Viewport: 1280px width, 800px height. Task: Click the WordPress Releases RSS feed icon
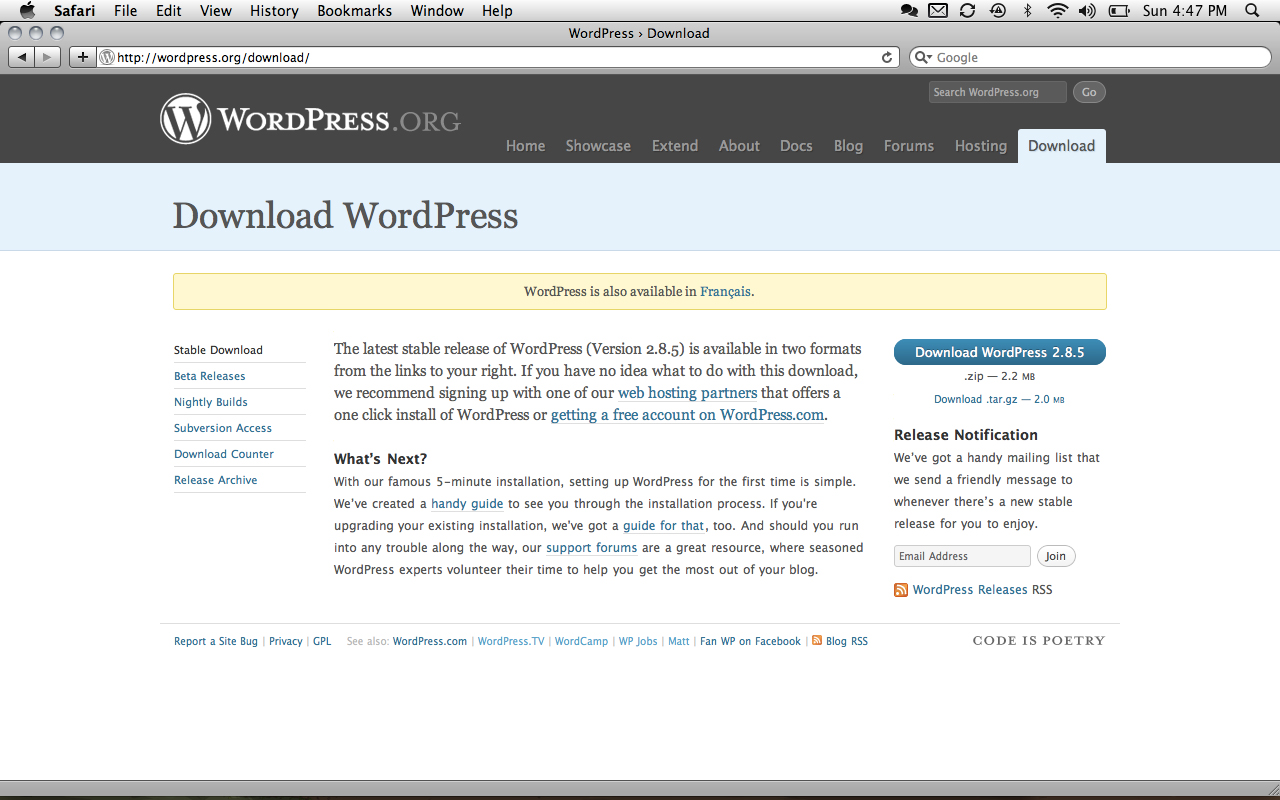click(901, 590)
